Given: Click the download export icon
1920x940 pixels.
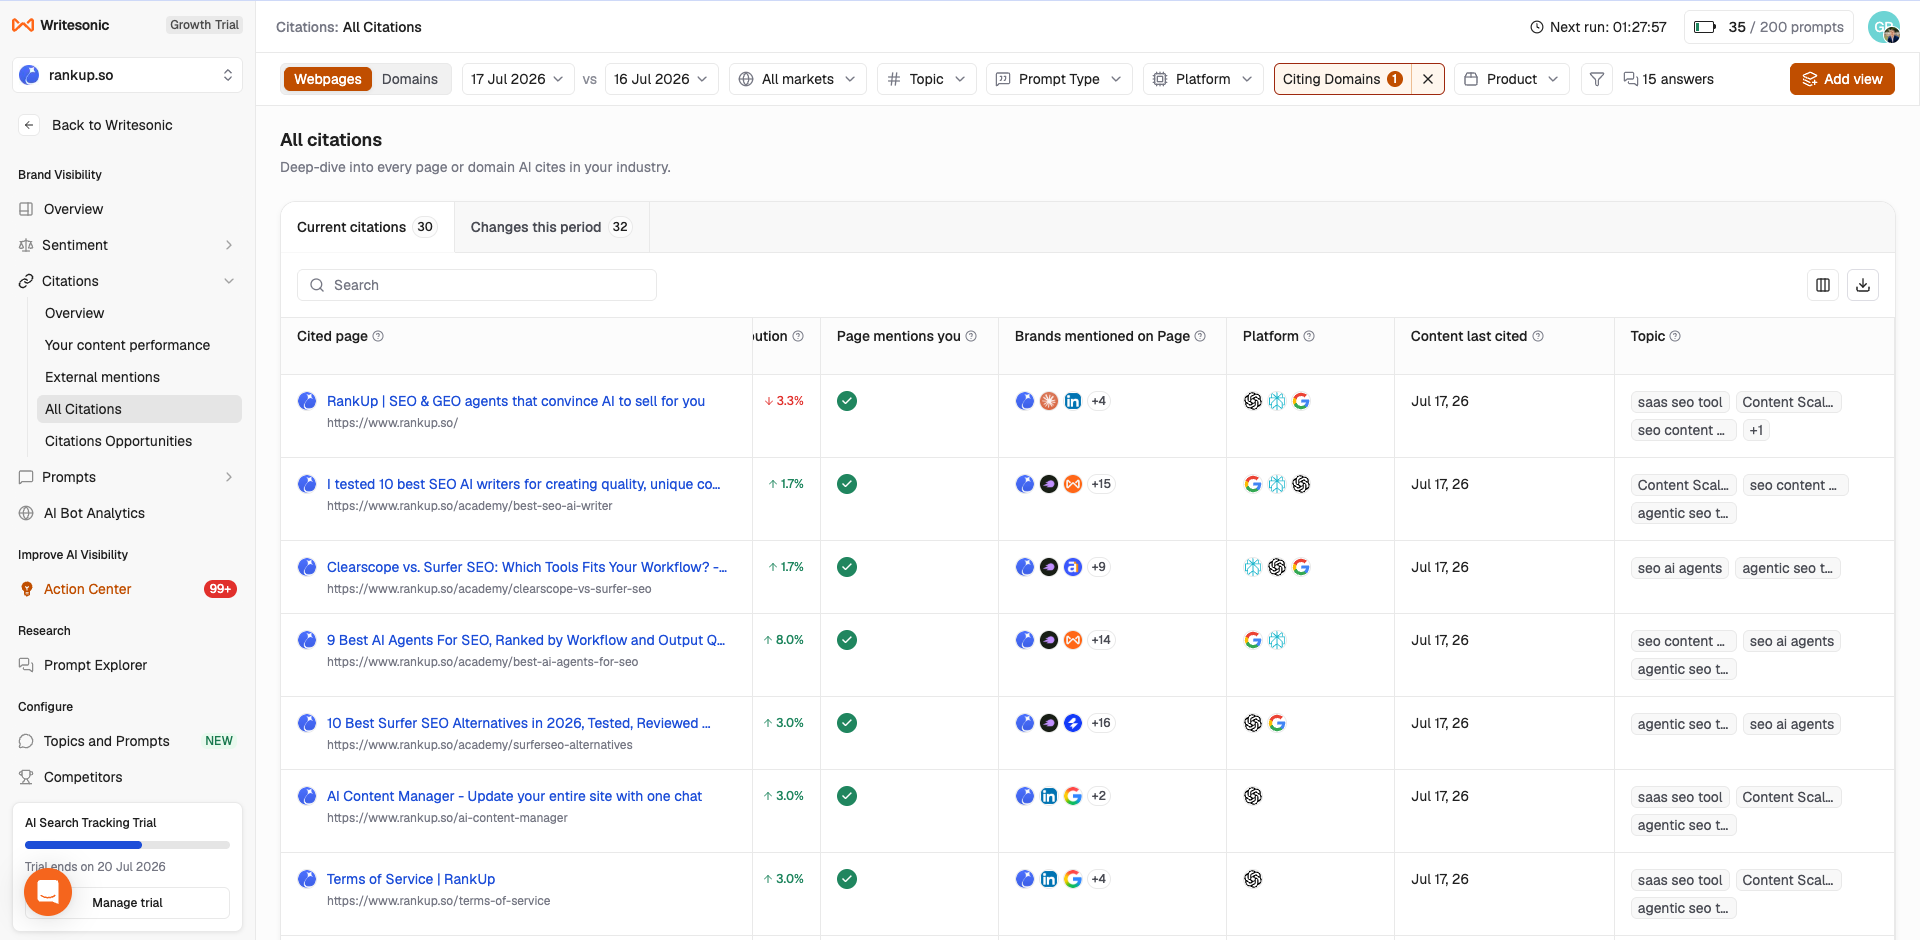Looking at the screenshot, I should [1863, 285].
